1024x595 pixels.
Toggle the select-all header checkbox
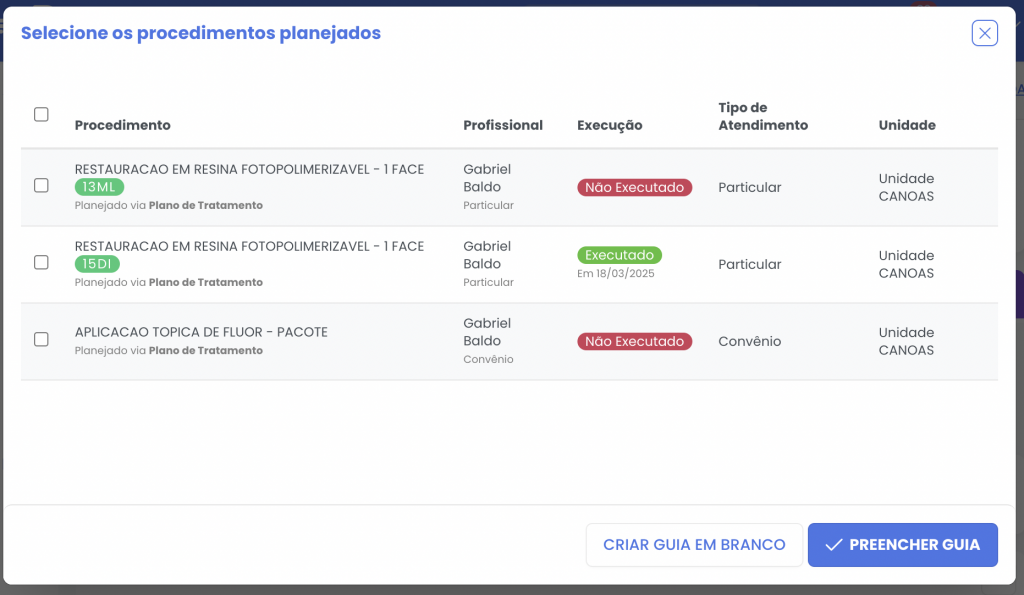[x=41, y=114]
